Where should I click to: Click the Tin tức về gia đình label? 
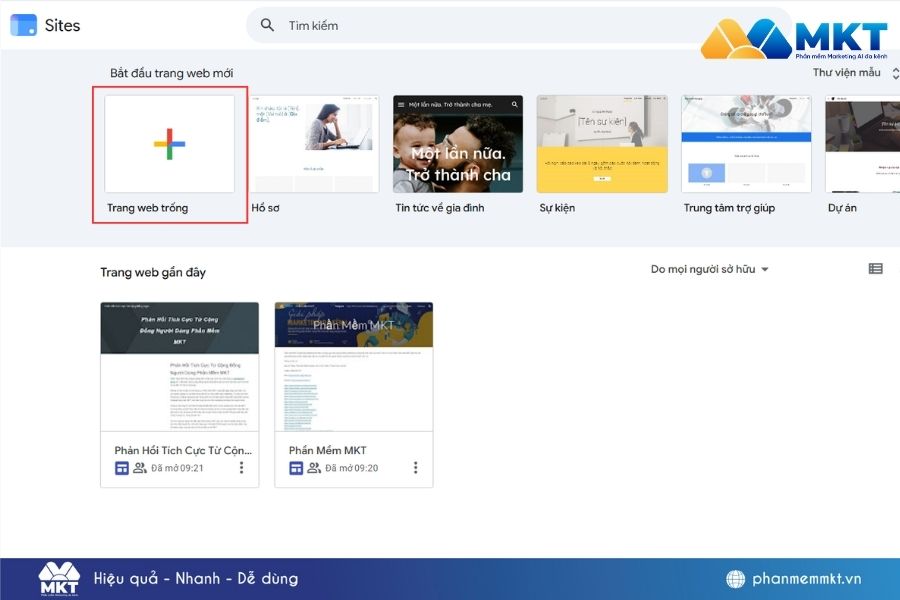(440, 208)
